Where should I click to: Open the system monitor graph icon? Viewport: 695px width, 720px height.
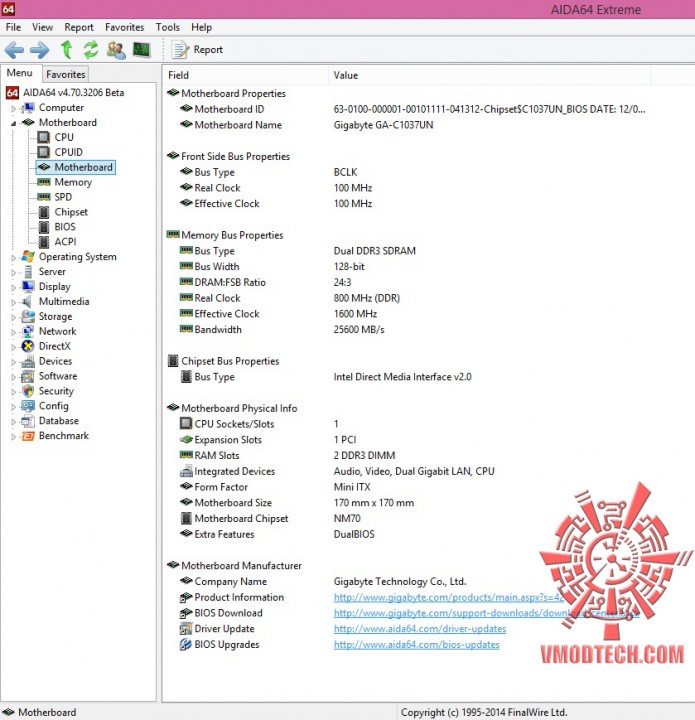[141, 49]
